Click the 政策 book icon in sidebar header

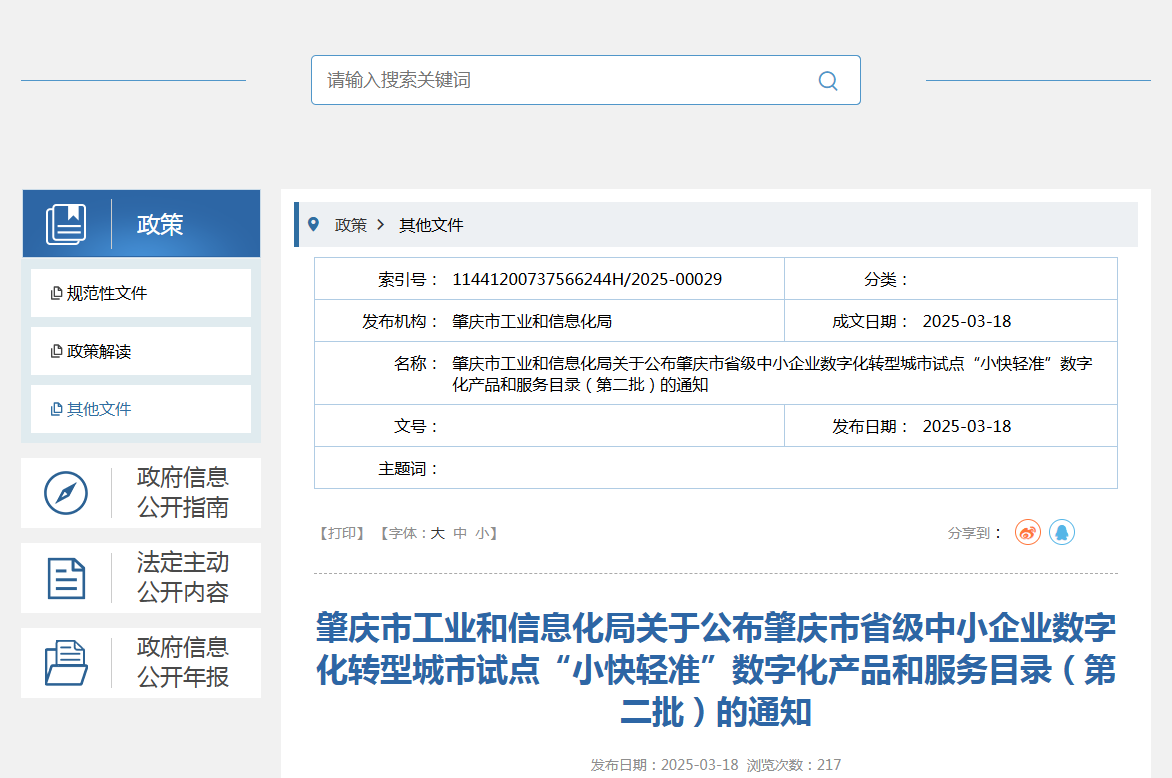(x=66, y=224)
